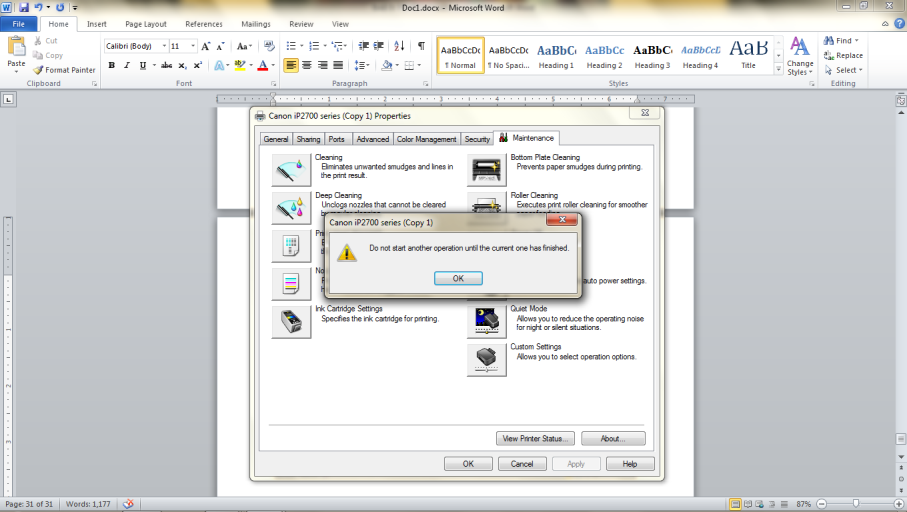Click Shrink Font button
Screen dimensions: 907x512
point(220,46)
